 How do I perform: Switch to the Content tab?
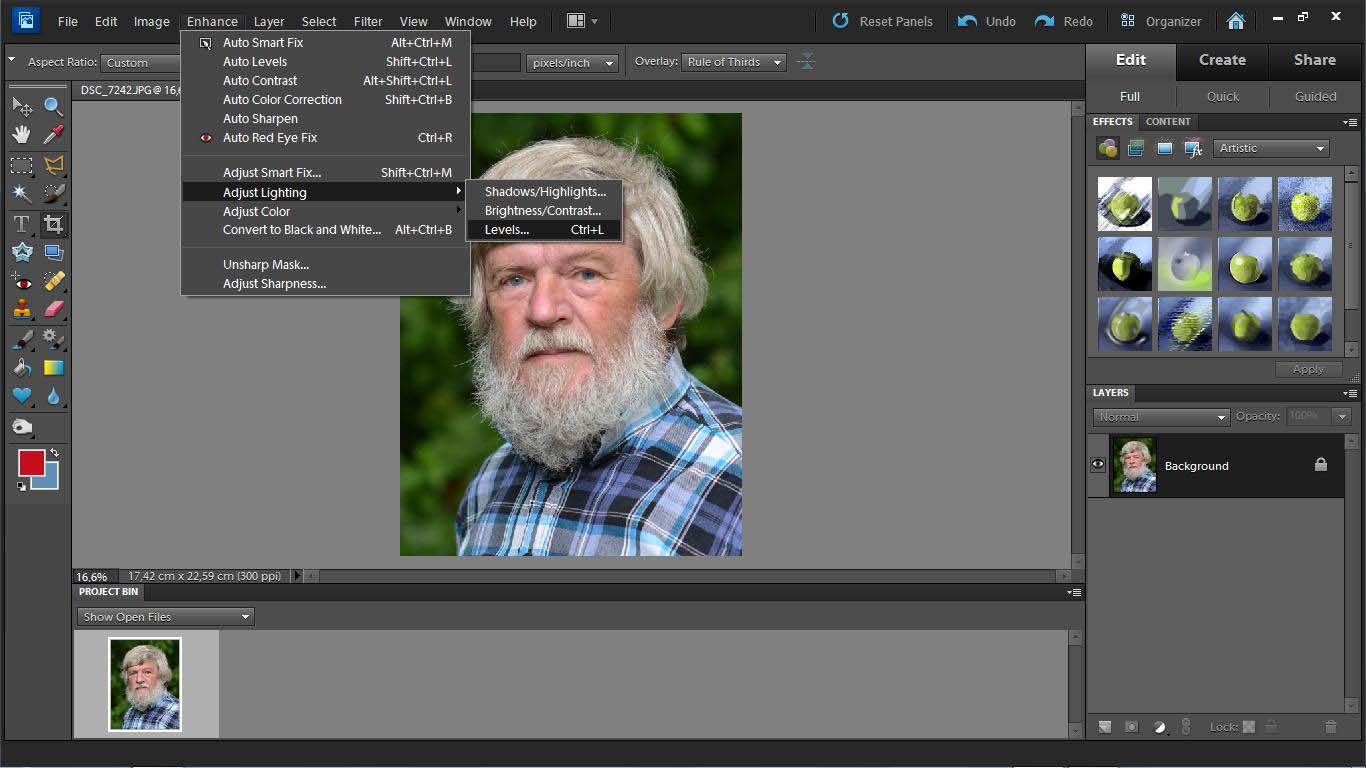pyautogui.click(x=1168, y=122)
